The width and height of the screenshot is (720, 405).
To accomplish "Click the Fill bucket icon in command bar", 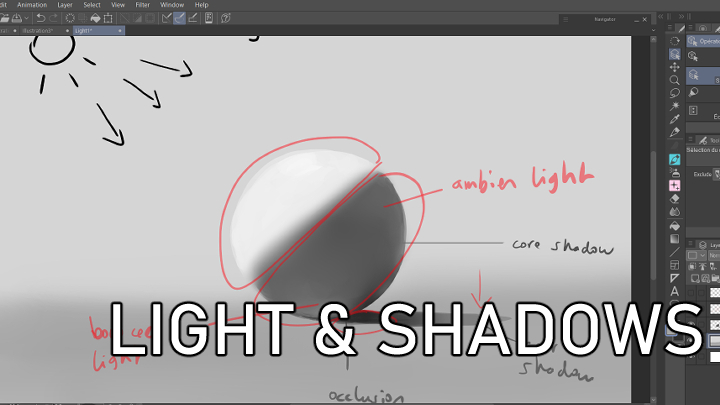I will point(96,18).
